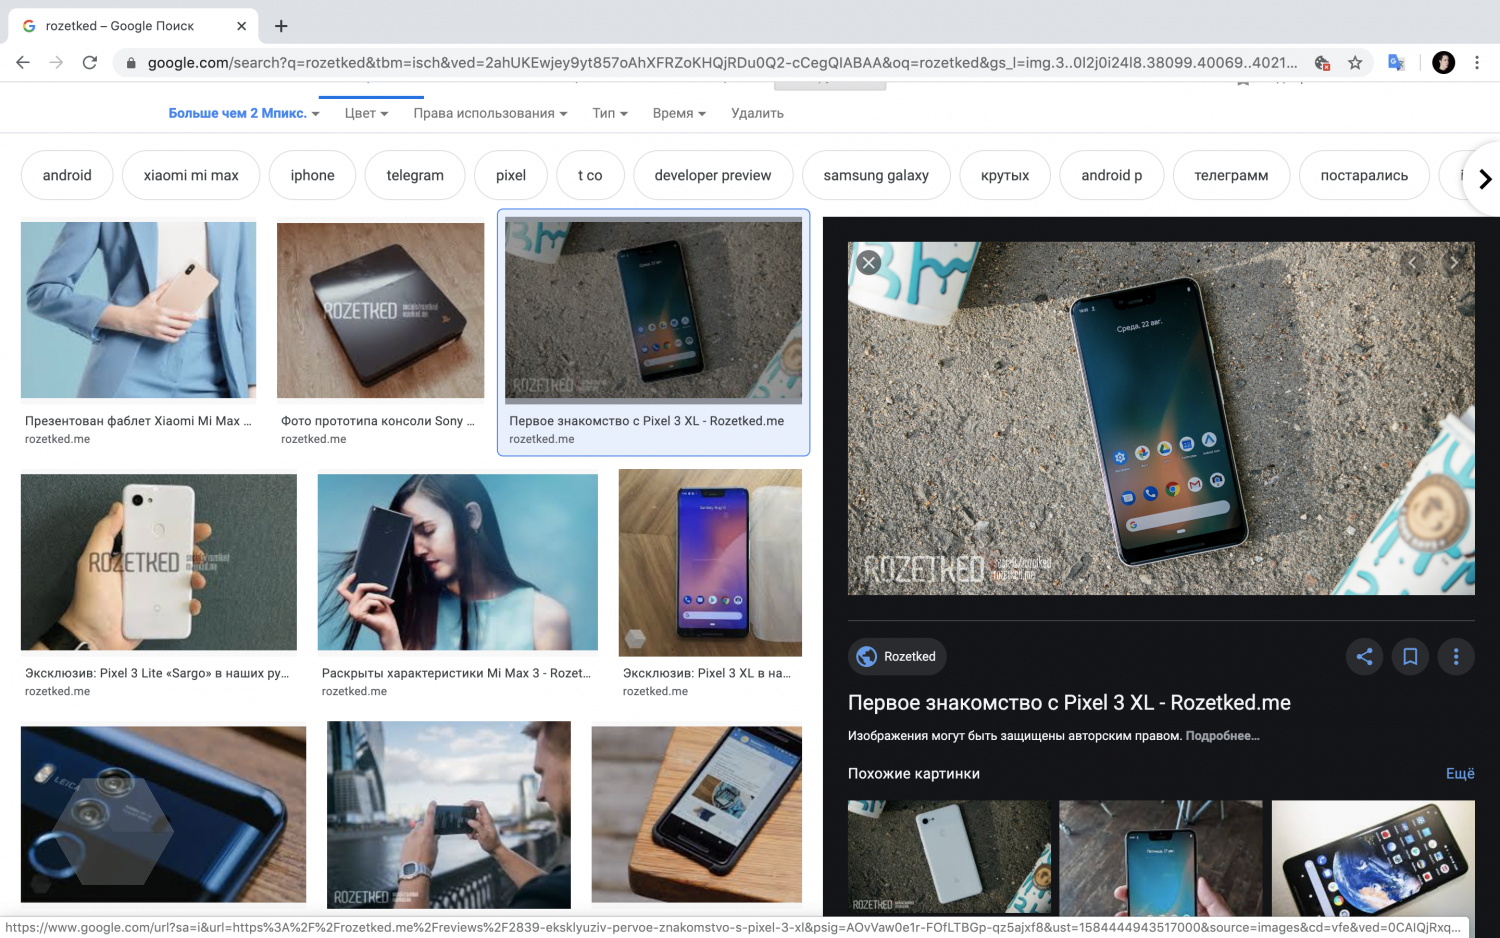This screenshot has height=938, width=1500.
Task: Click the Удалить clear filters link
Action: click(x=757, y=113)
